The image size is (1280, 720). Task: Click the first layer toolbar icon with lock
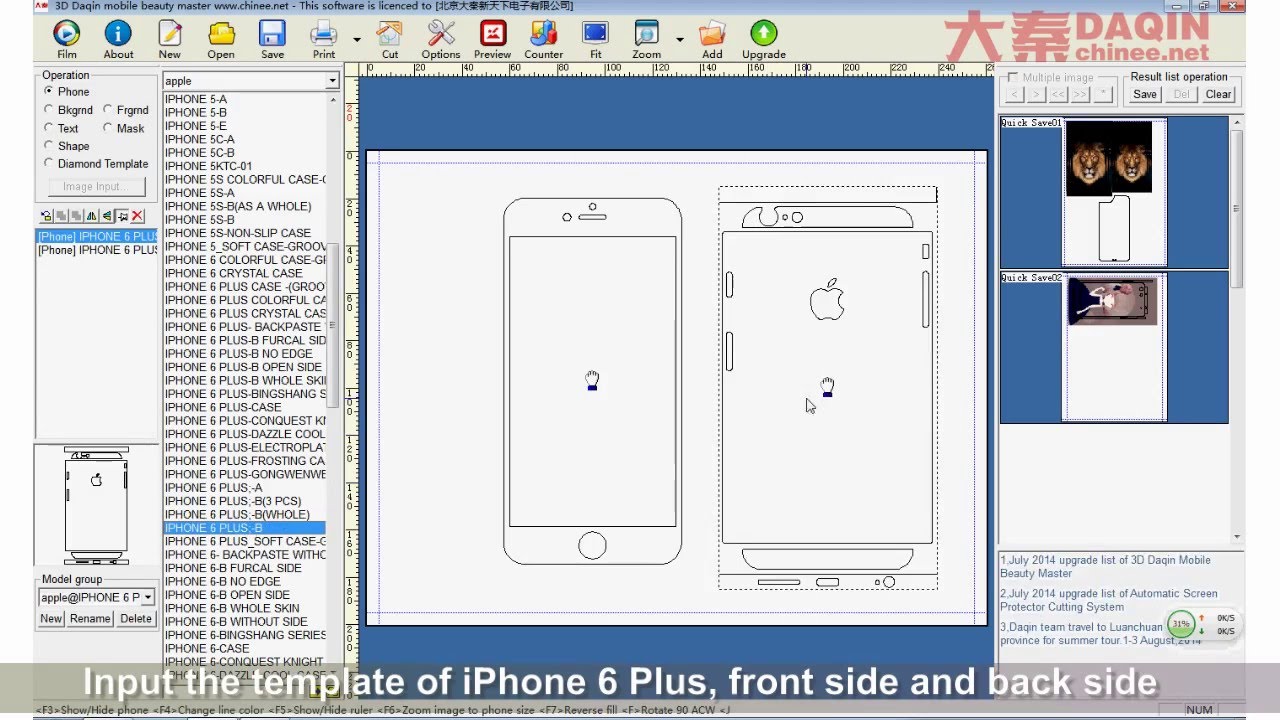[46, 216]
